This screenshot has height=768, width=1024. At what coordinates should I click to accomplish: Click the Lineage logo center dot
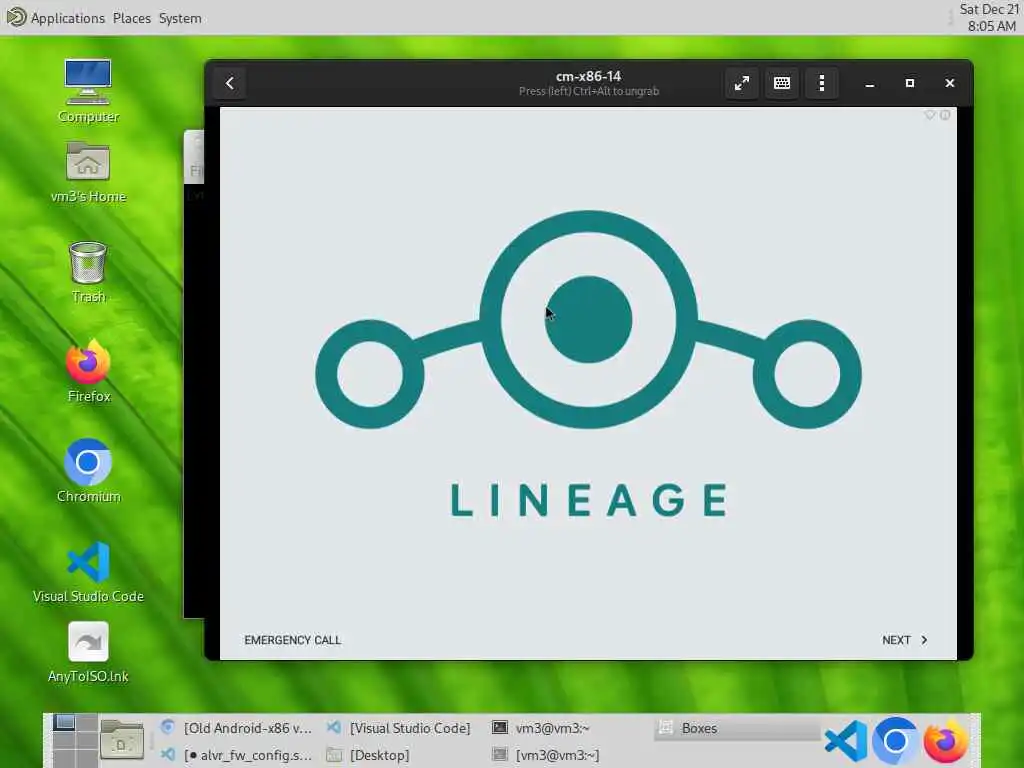588,319
